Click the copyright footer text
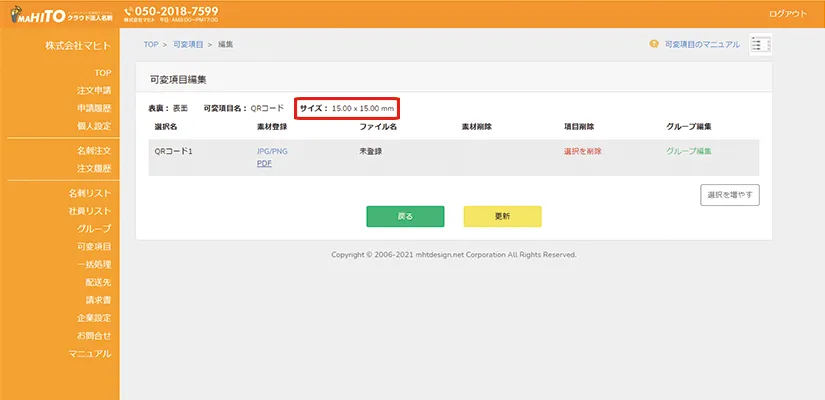This screenshot has height=400, width=825. [454, 255]
